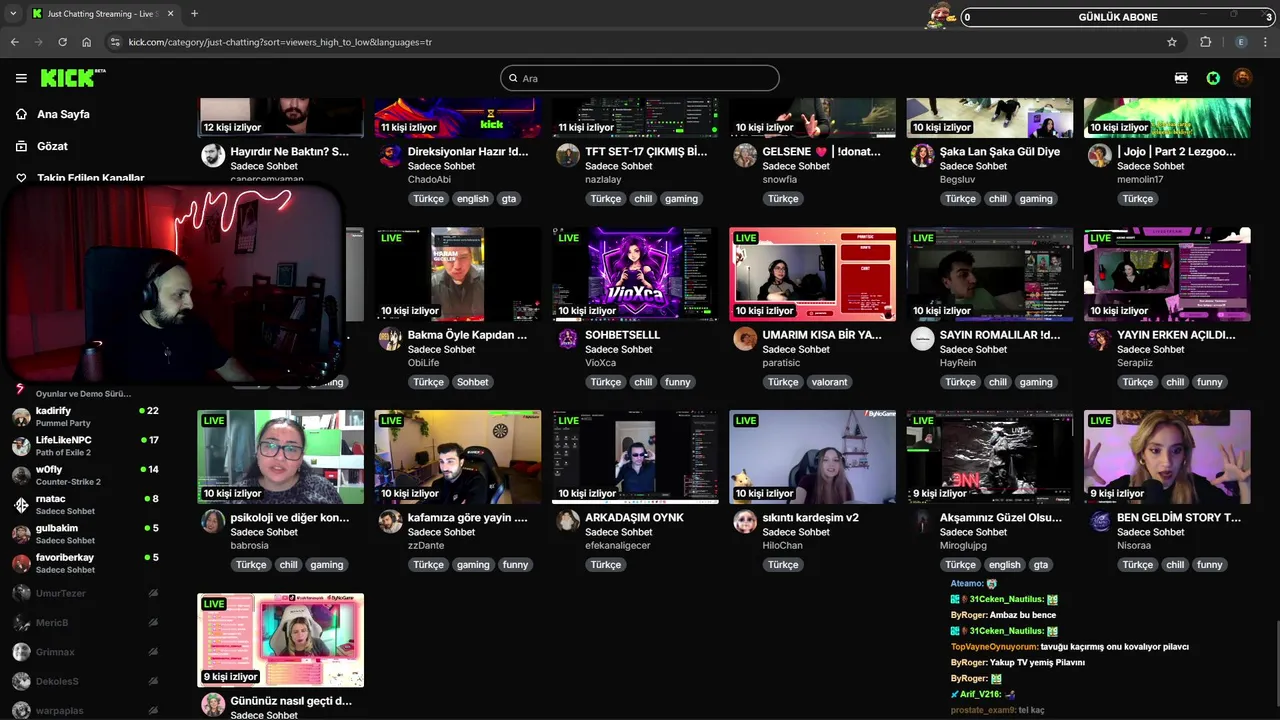Open stream title sıkıntı kardeşim v2
Viewport: 1280px width, 720px height.
(810, 518)
